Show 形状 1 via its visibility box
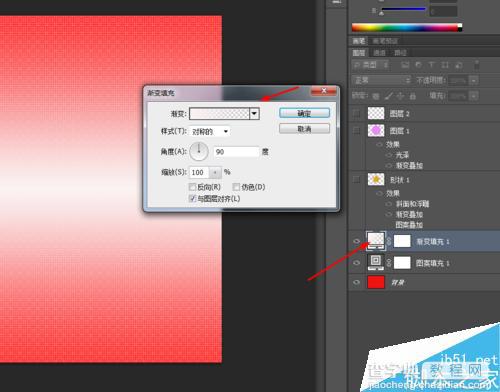500x392 pixels. click(x=356, y=180)
